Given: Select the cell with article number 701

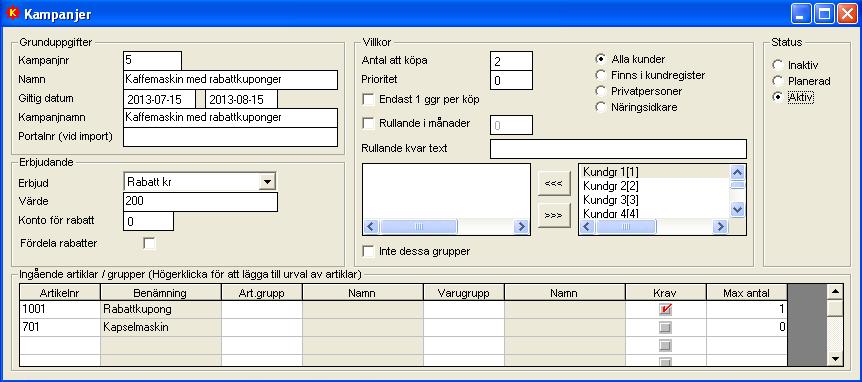Looking at the screenshot, I should pos(60,328).
